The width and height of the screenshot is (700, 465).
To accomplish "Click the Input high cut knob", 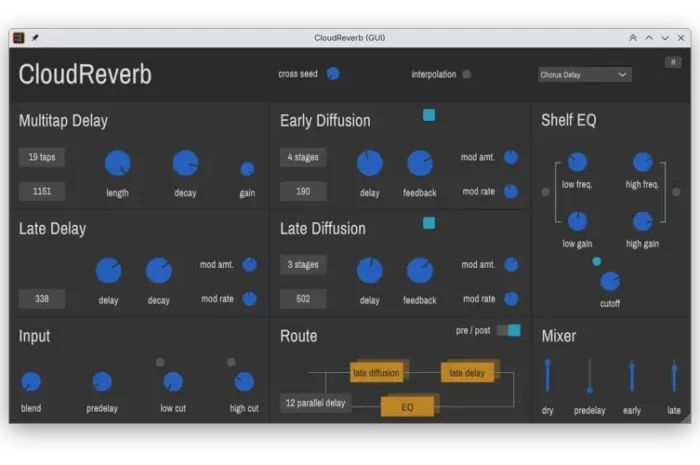I will (244, 382).
